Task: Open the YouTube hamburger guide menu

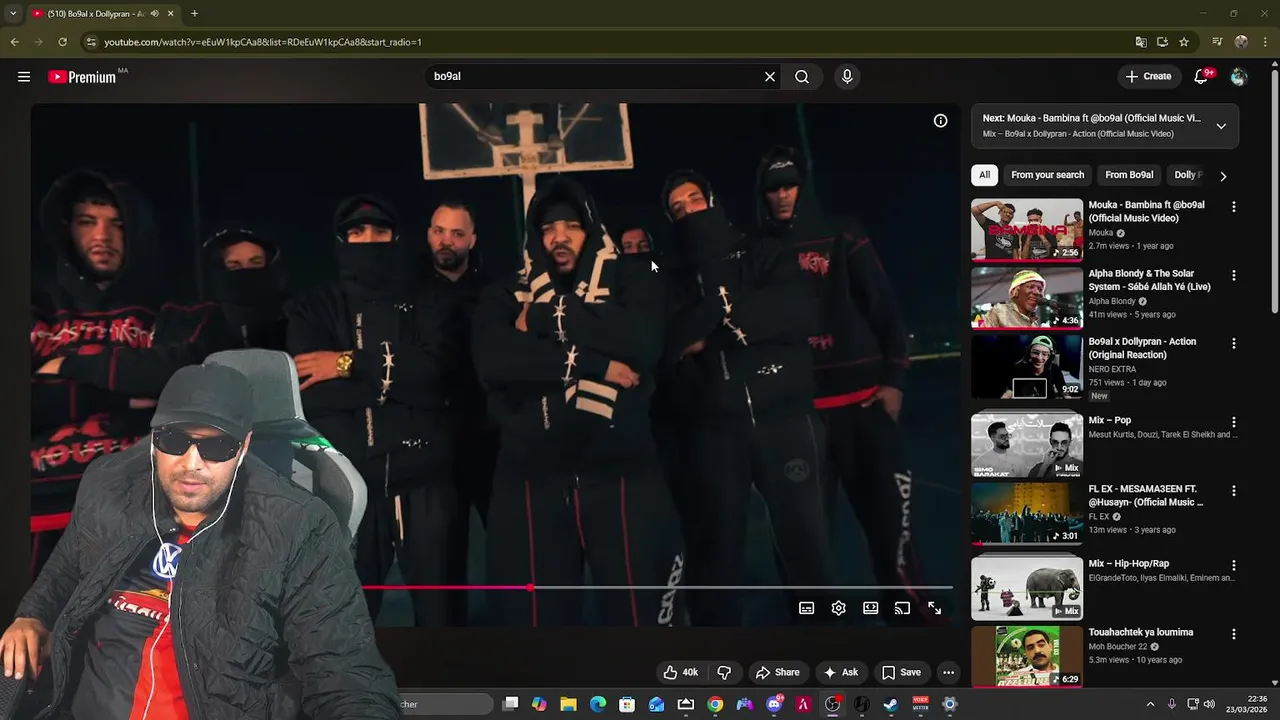Action: pyautogui.click(x=24, y=77)
